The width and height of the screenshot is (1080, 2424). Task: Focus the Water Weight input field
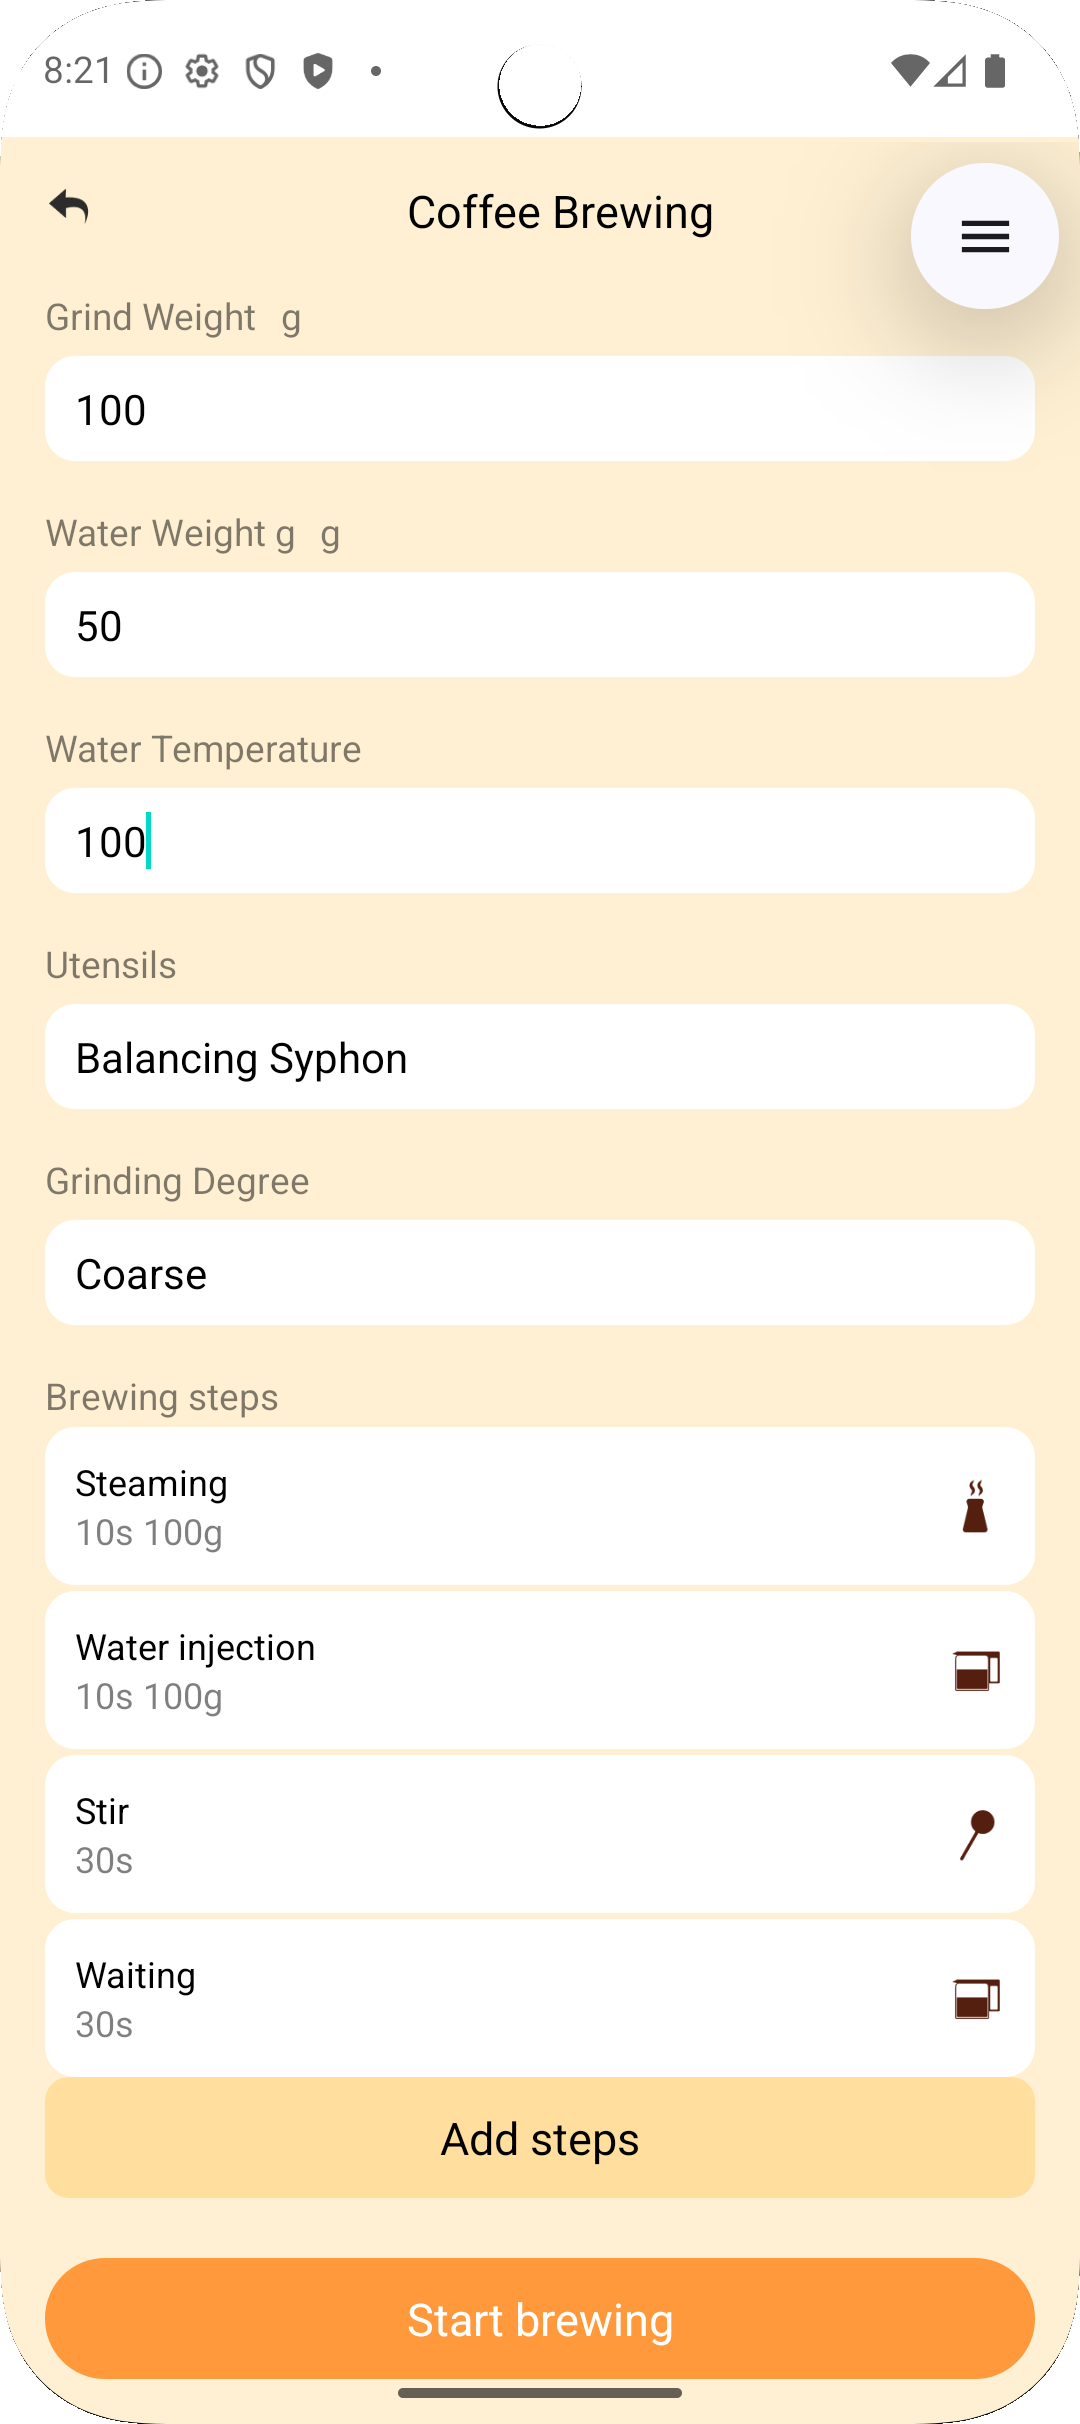540,625
